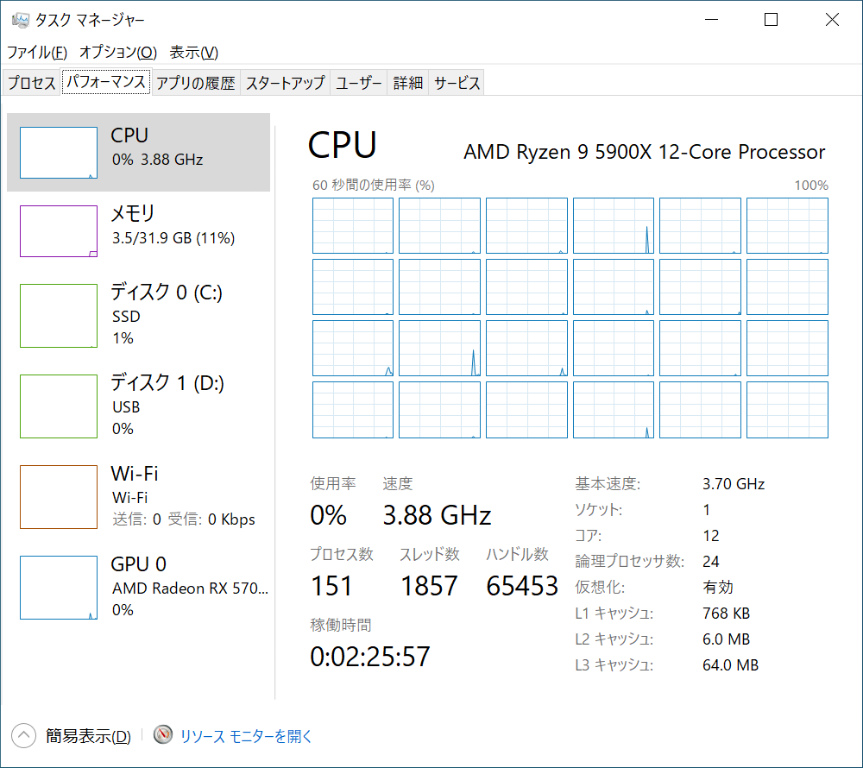Switch to the Processes tab
This screenshot has height=768, width=863.
[x=32, y=83]
